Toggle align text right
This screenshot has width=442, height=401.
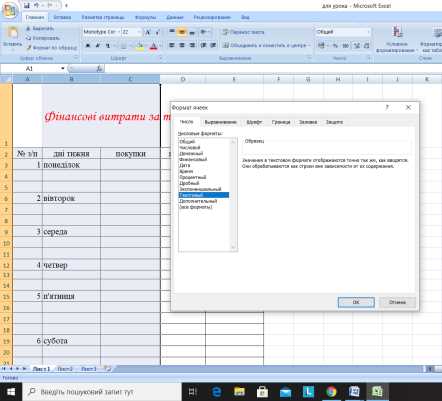click(x=192, y=45)
